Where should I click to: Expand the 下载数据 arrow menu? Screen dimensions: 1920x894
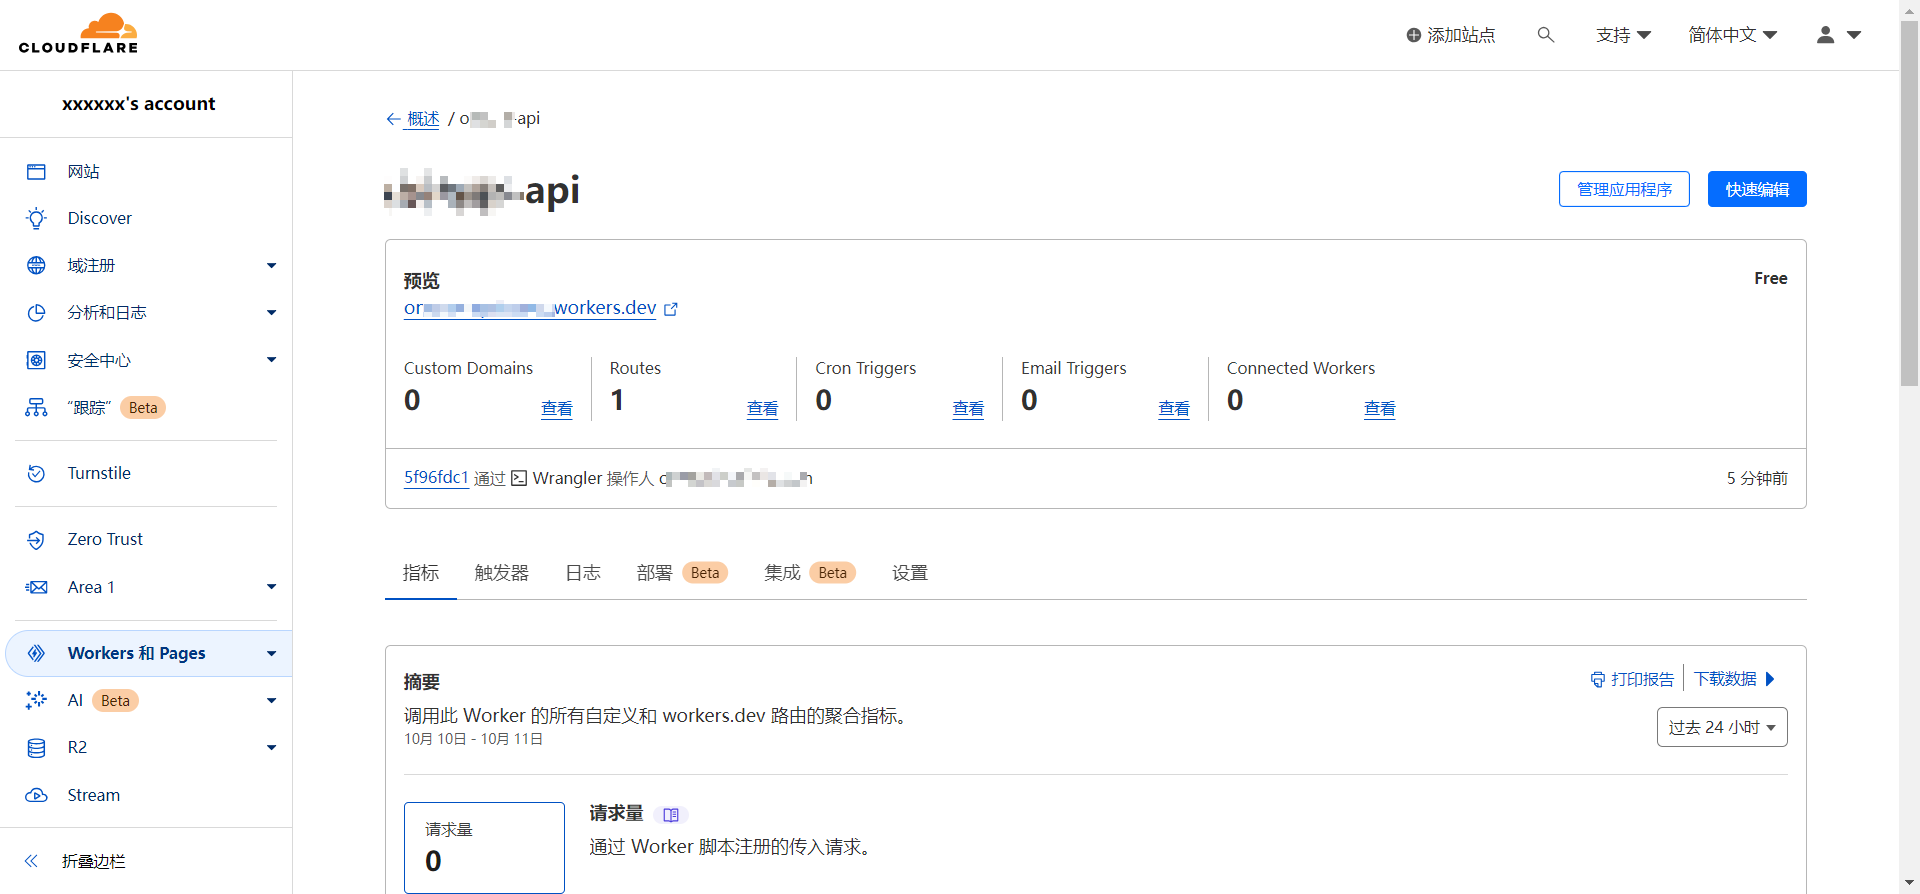pos(1770,679)
